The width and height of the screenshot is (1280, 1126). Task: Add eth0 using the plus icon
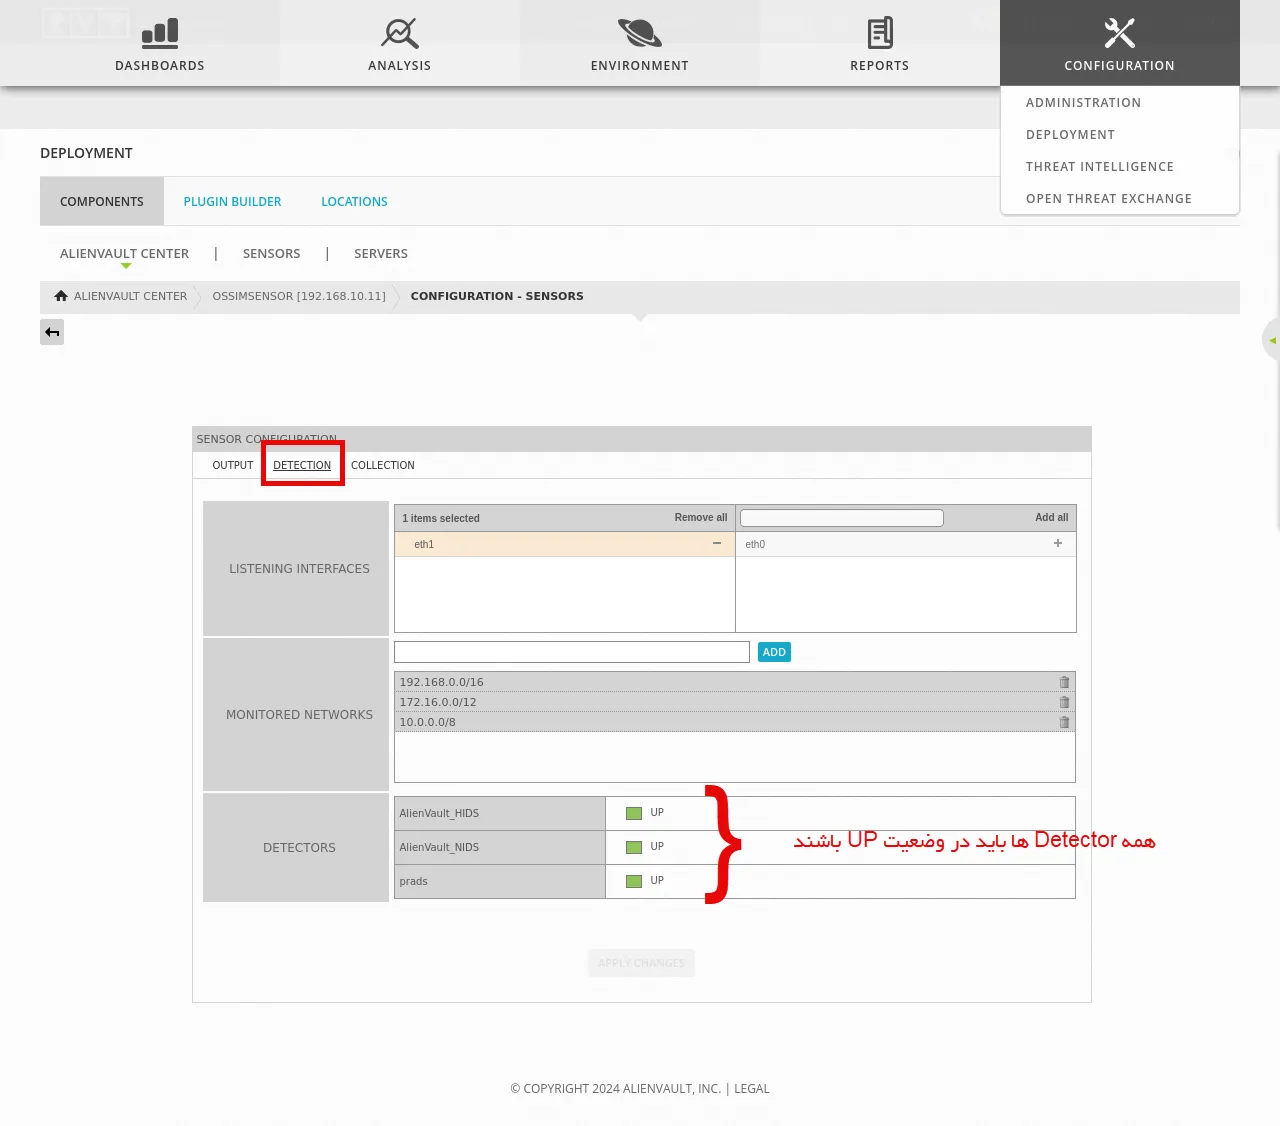click(1058, 543)
